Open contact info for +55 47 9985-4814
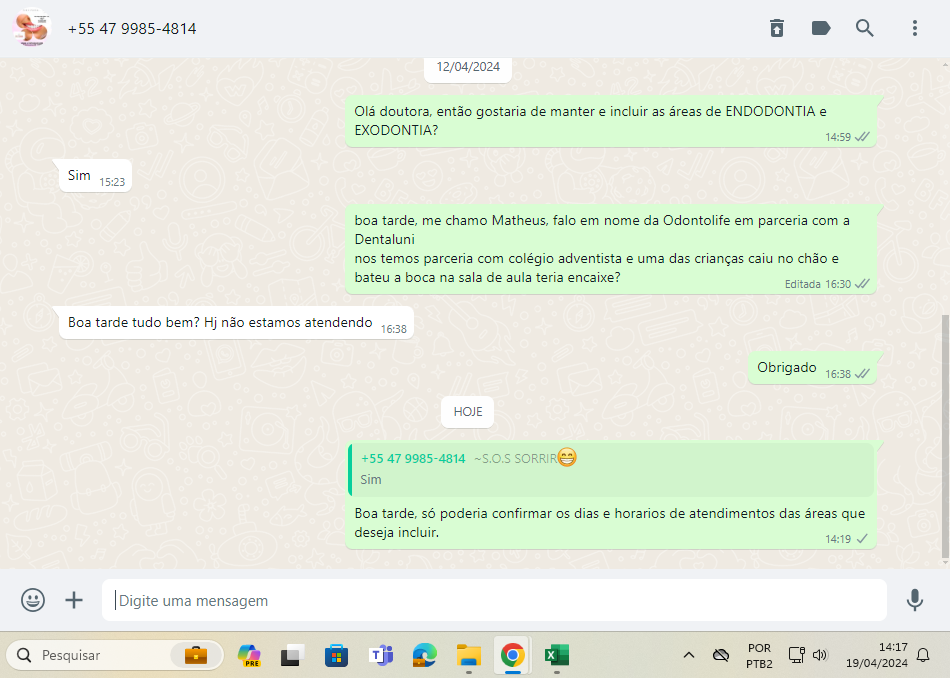950x678 pixels. coord(132,29)
